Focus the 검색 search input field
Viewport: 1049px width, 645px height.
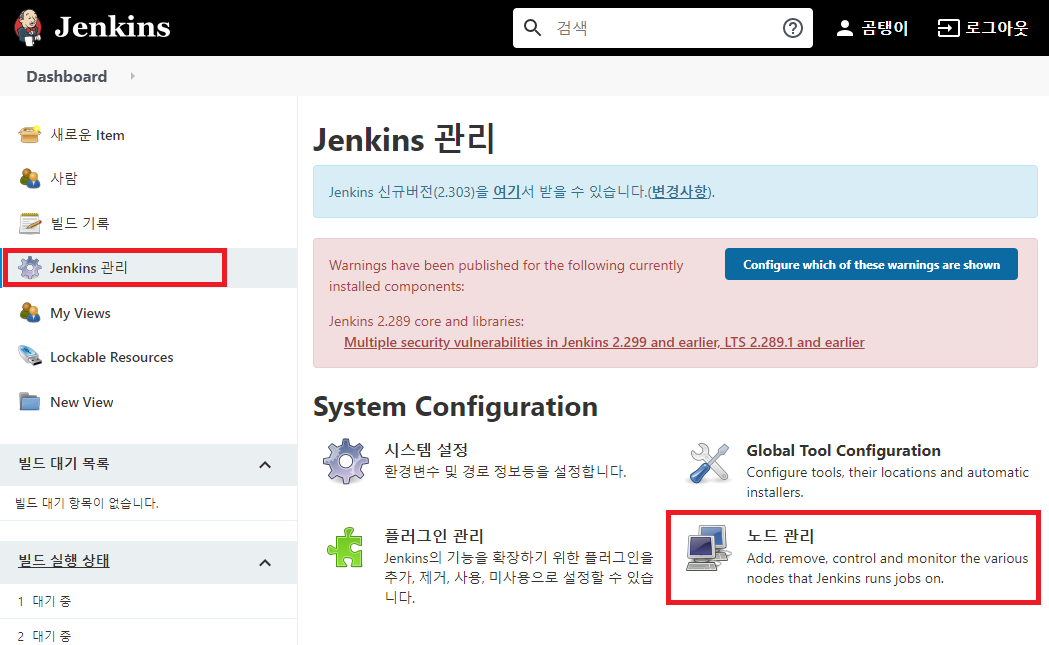click(x=663, y=28)
